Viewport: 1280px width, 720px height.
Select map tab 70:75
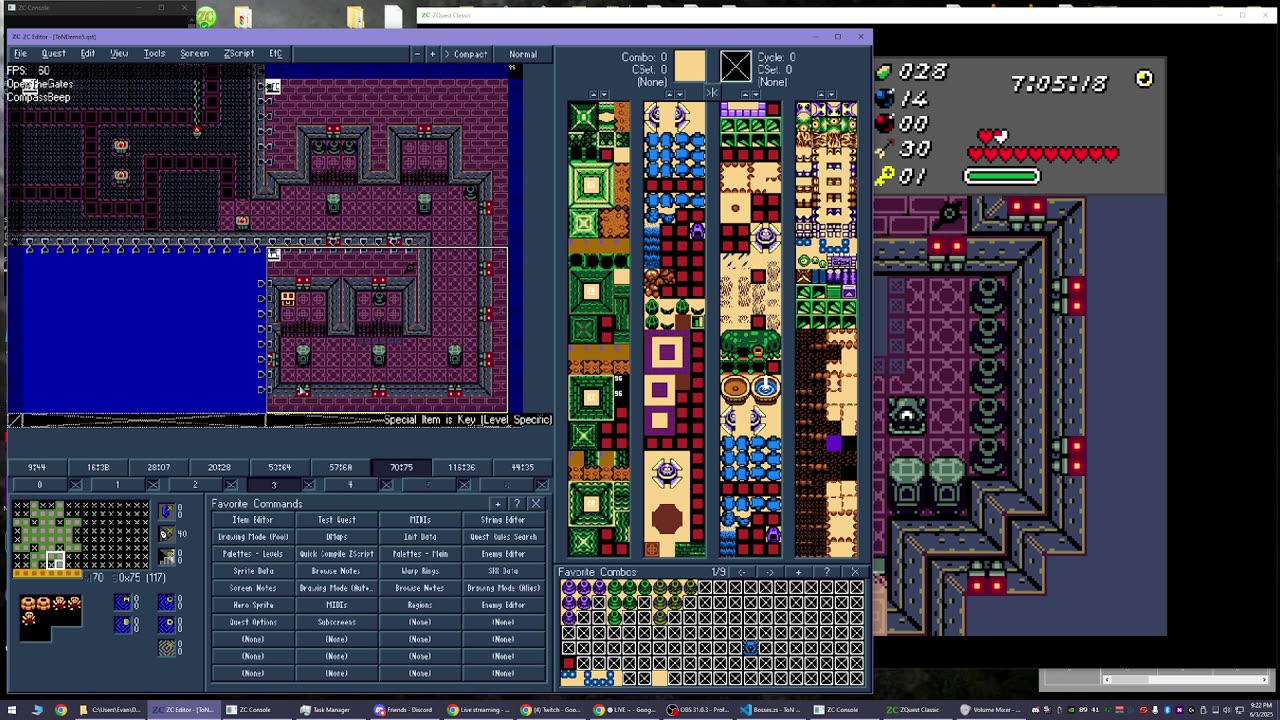[x=401, y=467]
